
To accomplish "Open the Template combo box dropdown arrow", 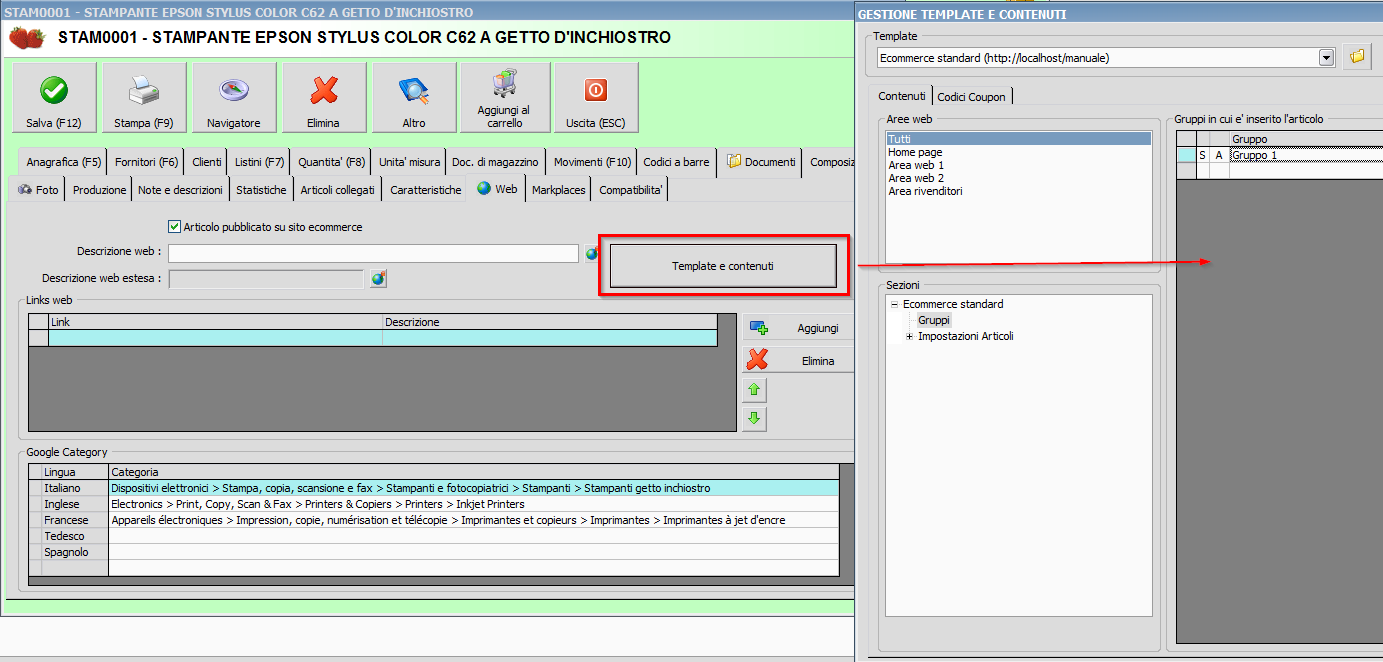I will pyautogui.click(x=1327, y=58).
